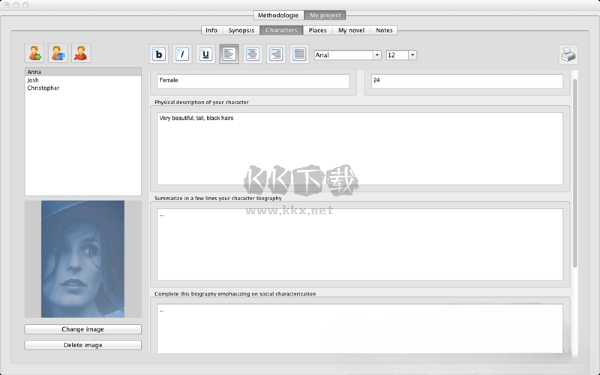Print the character sheet
This screenshot has height=375, width=600.
[568, 55]
